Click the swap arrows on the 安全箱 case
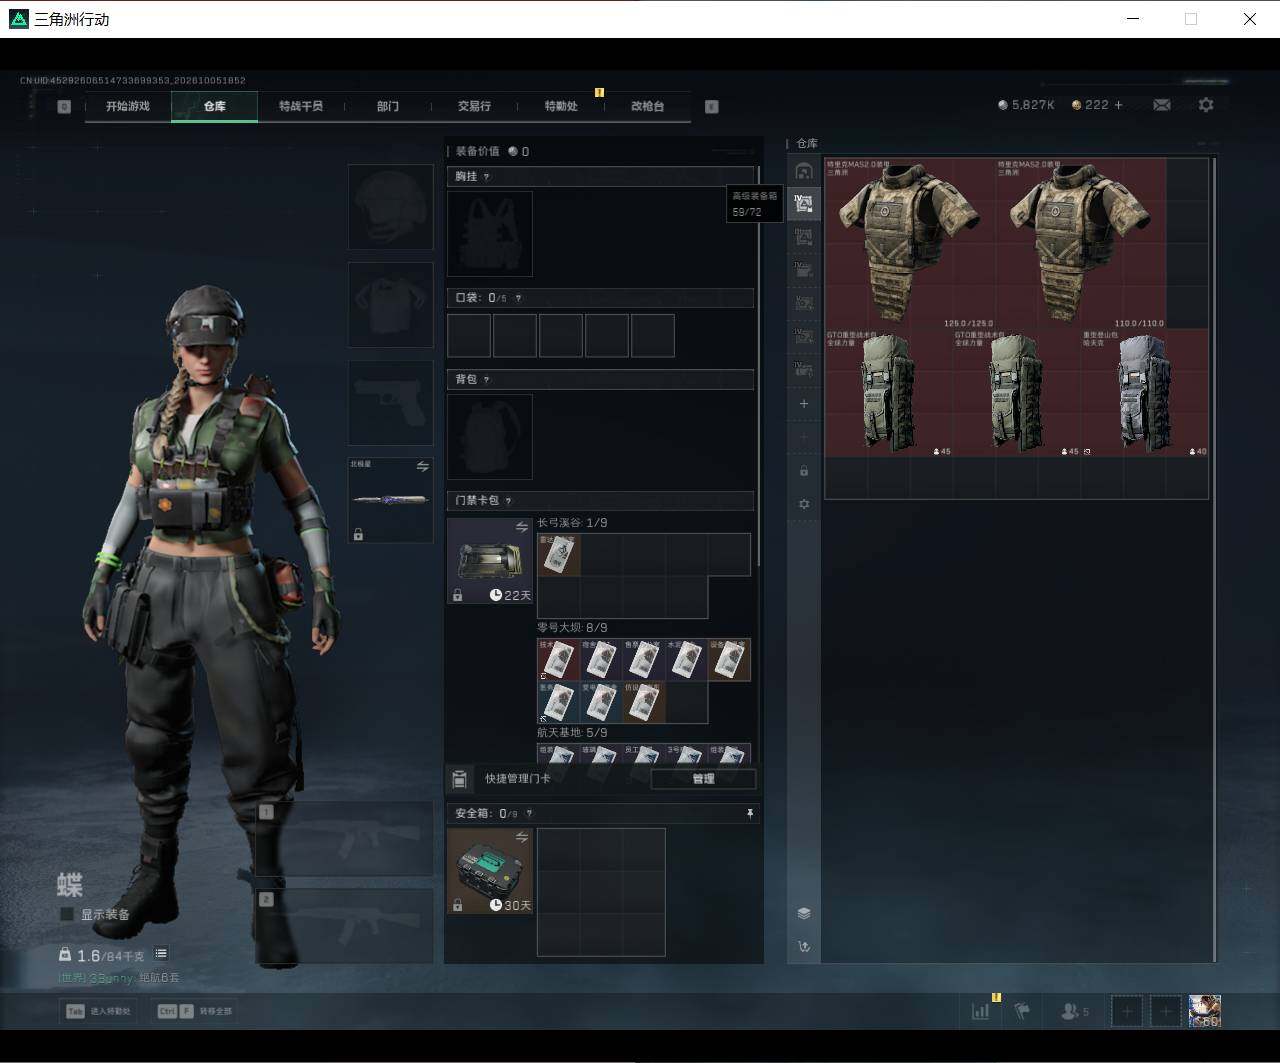The height and width of the screenshot is (1063, 1280). (521, 837)
